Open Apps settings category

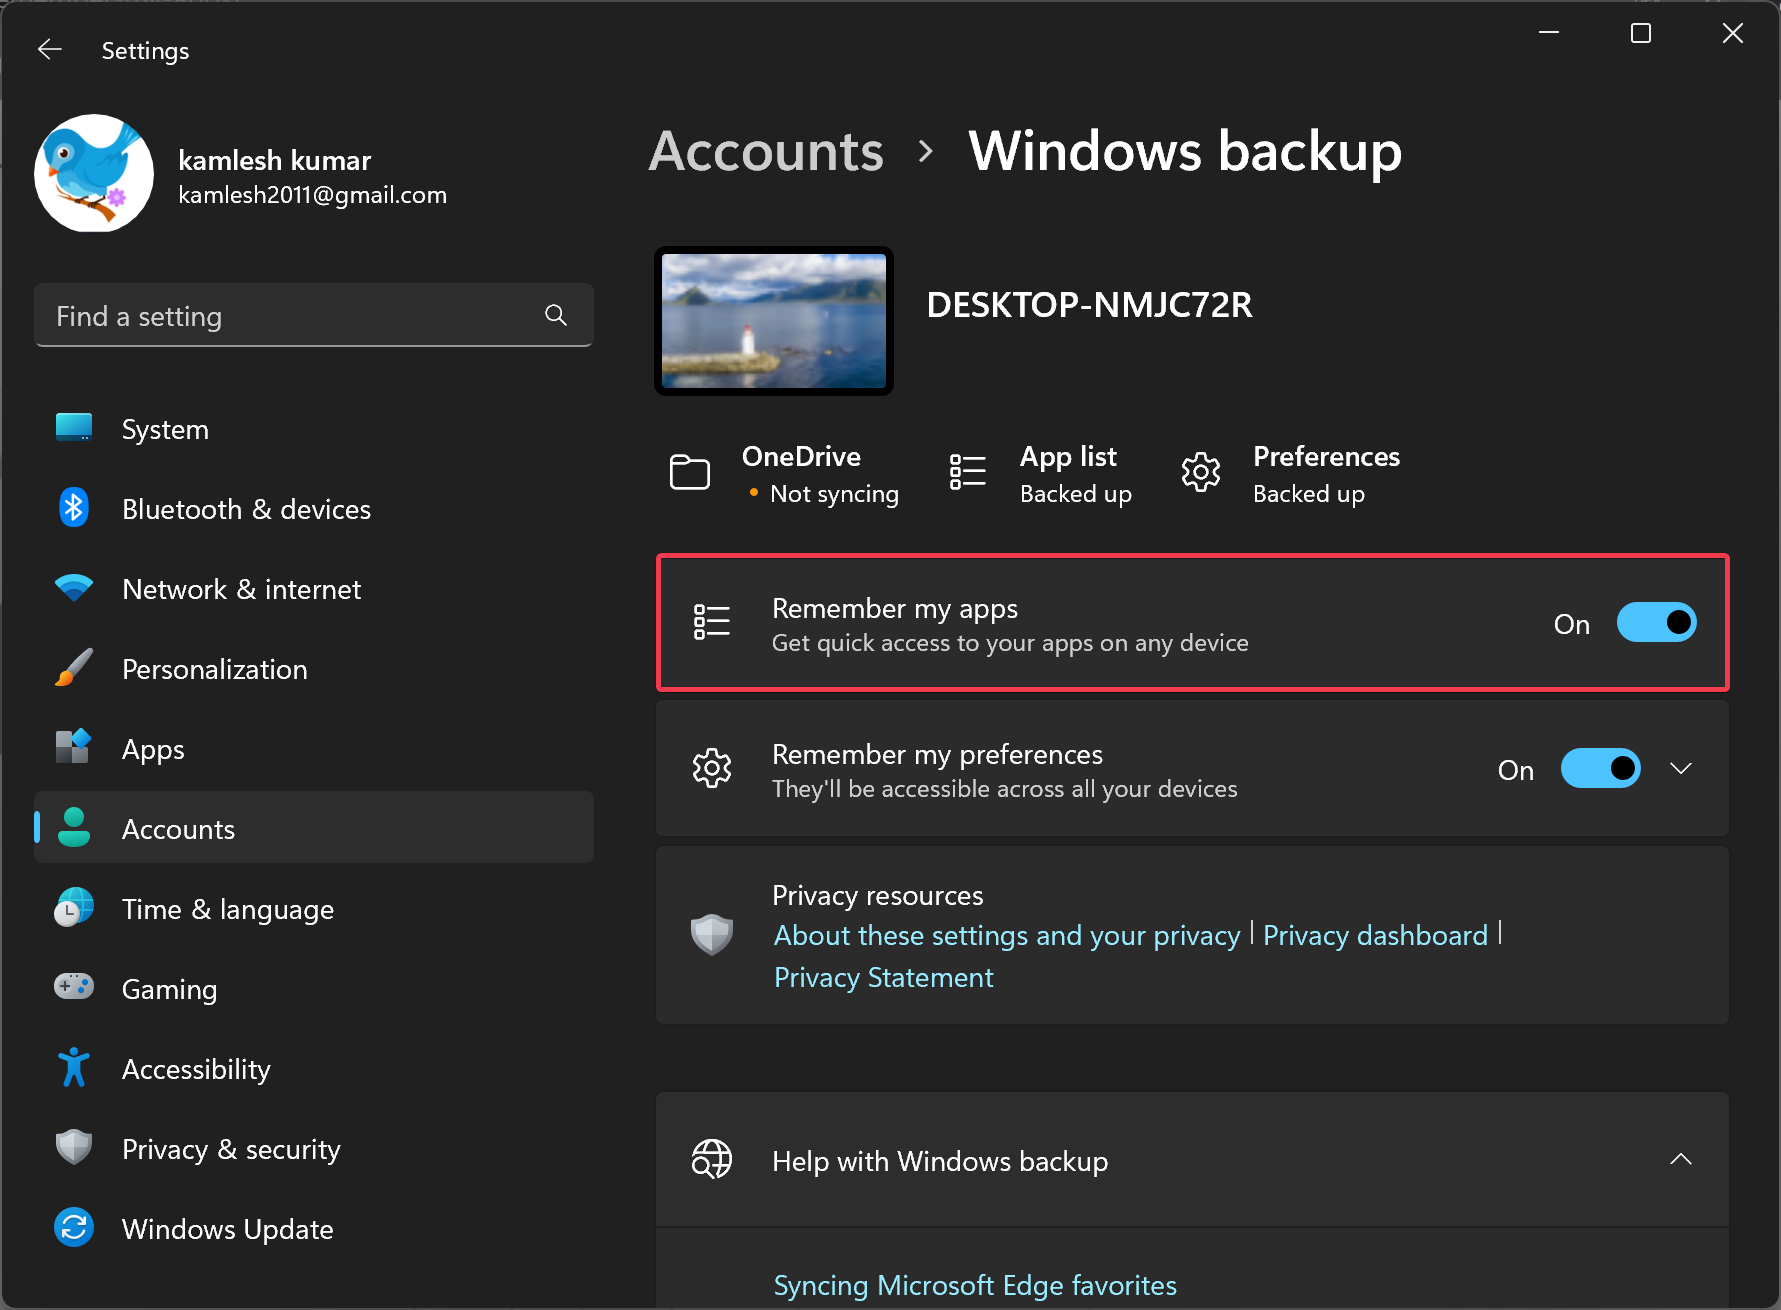[x=314, y=748]
